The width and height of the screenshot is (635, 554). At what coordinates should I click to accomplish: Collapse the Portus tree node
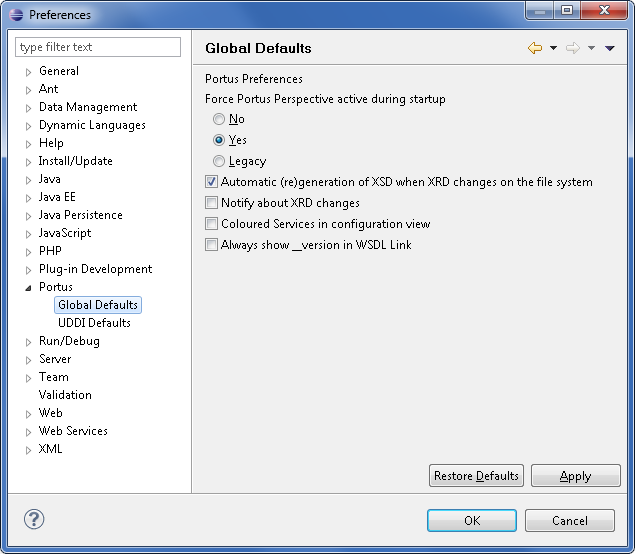[x=28, y=288]
